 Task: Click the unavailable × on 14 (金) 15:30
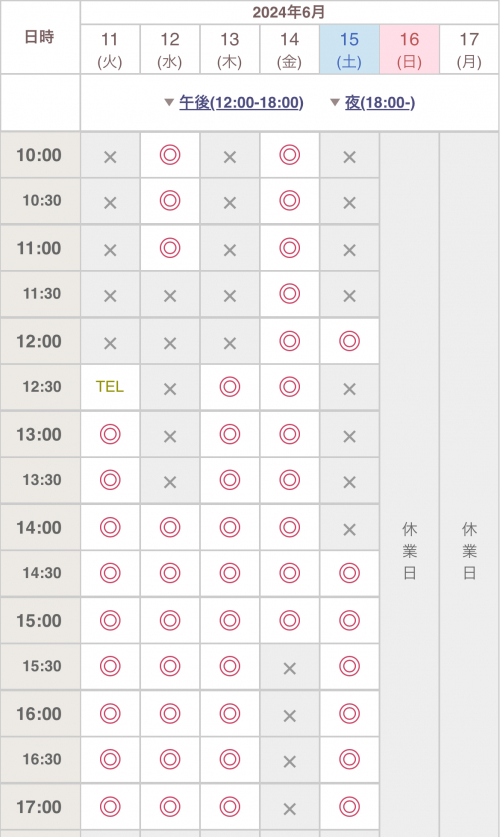[x=289, y=668]
